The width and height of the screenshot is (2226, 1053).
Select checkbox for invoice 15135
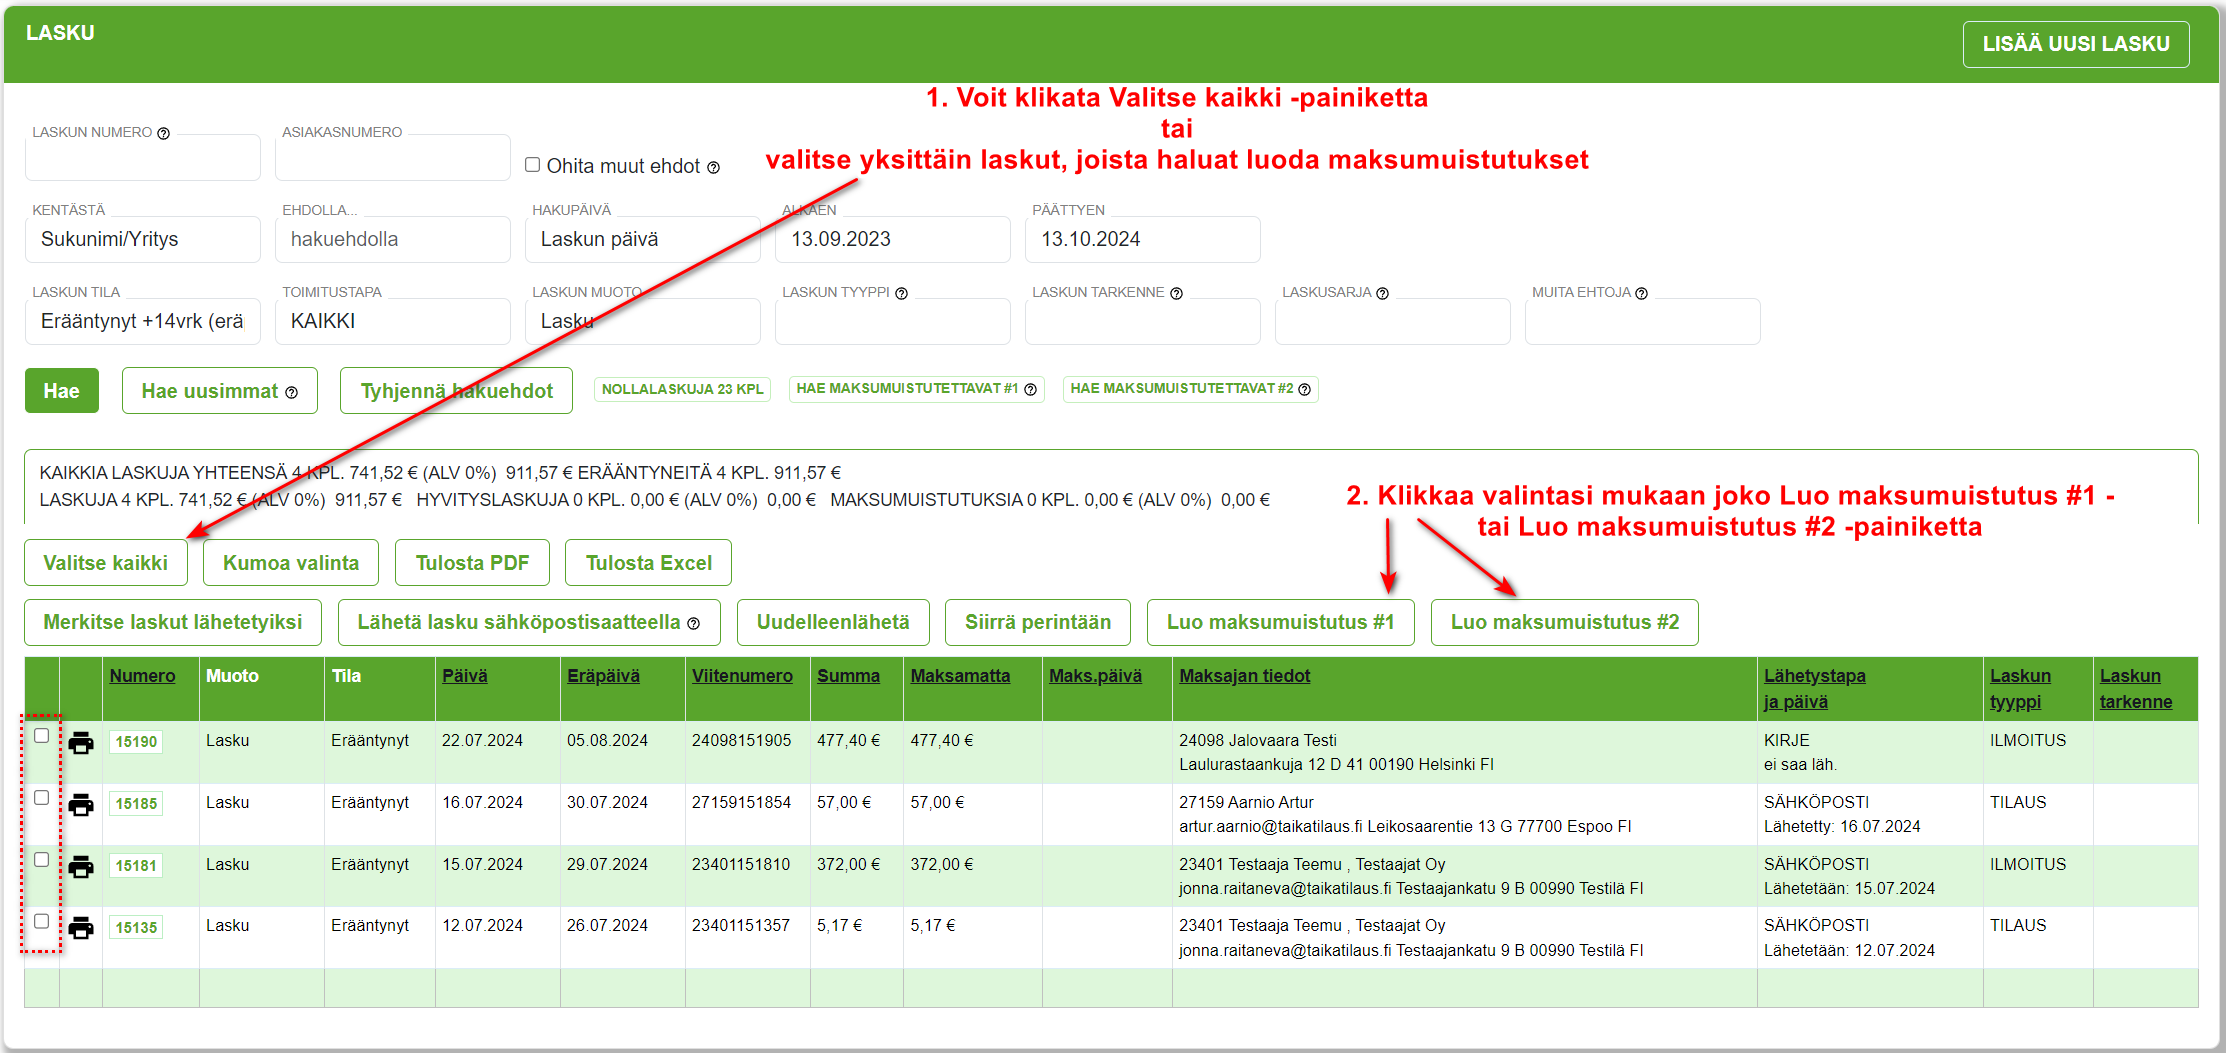[x=41, y=922]
